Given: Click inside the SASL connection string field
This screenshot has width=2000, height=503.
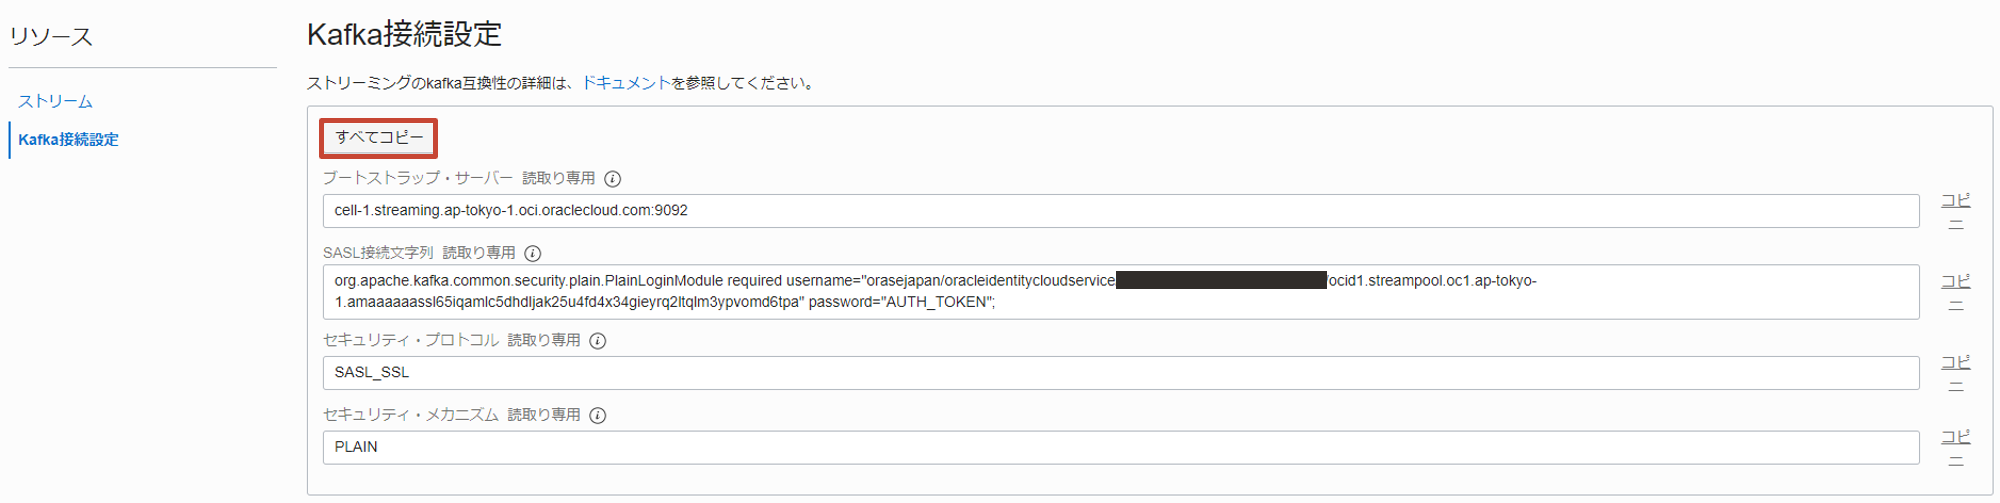Looking at the screenshot, I should (1120, 292).
